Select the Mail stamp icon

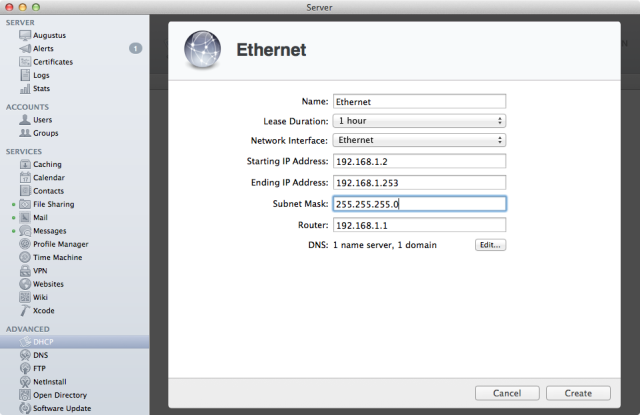click(25, 217)
